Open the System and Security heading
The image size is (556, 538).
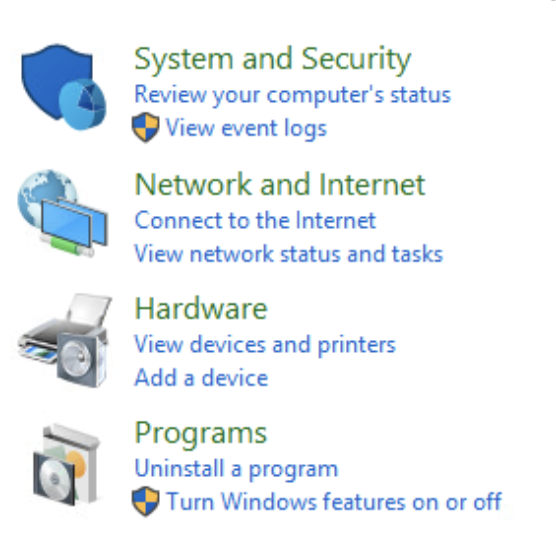click(273, 60)
